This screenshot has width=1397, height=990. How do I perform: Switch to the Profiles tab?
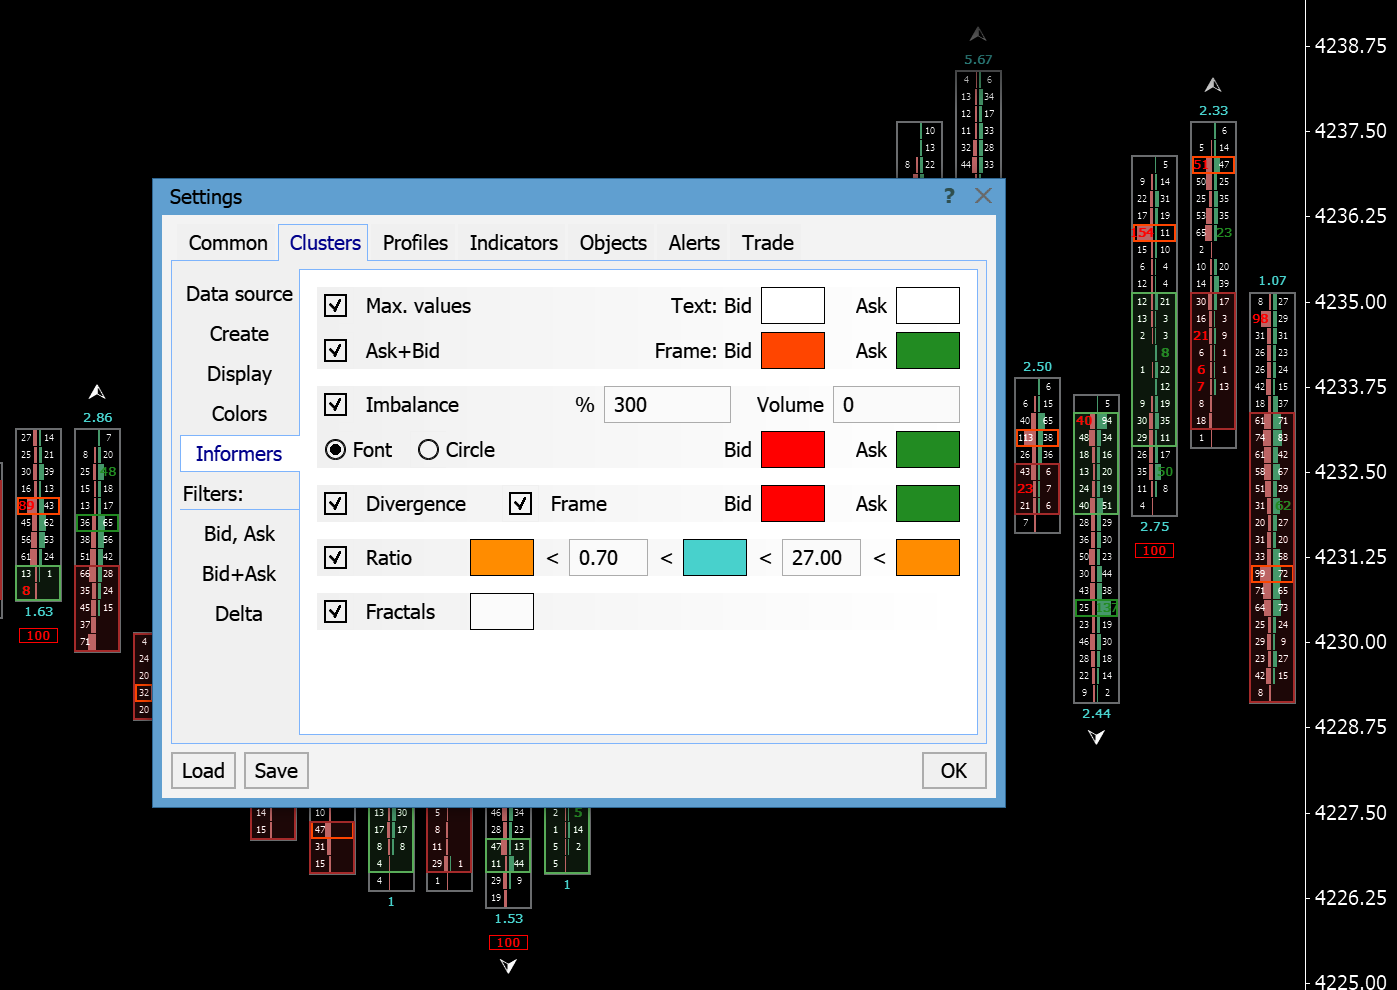[x=415, y=243]
